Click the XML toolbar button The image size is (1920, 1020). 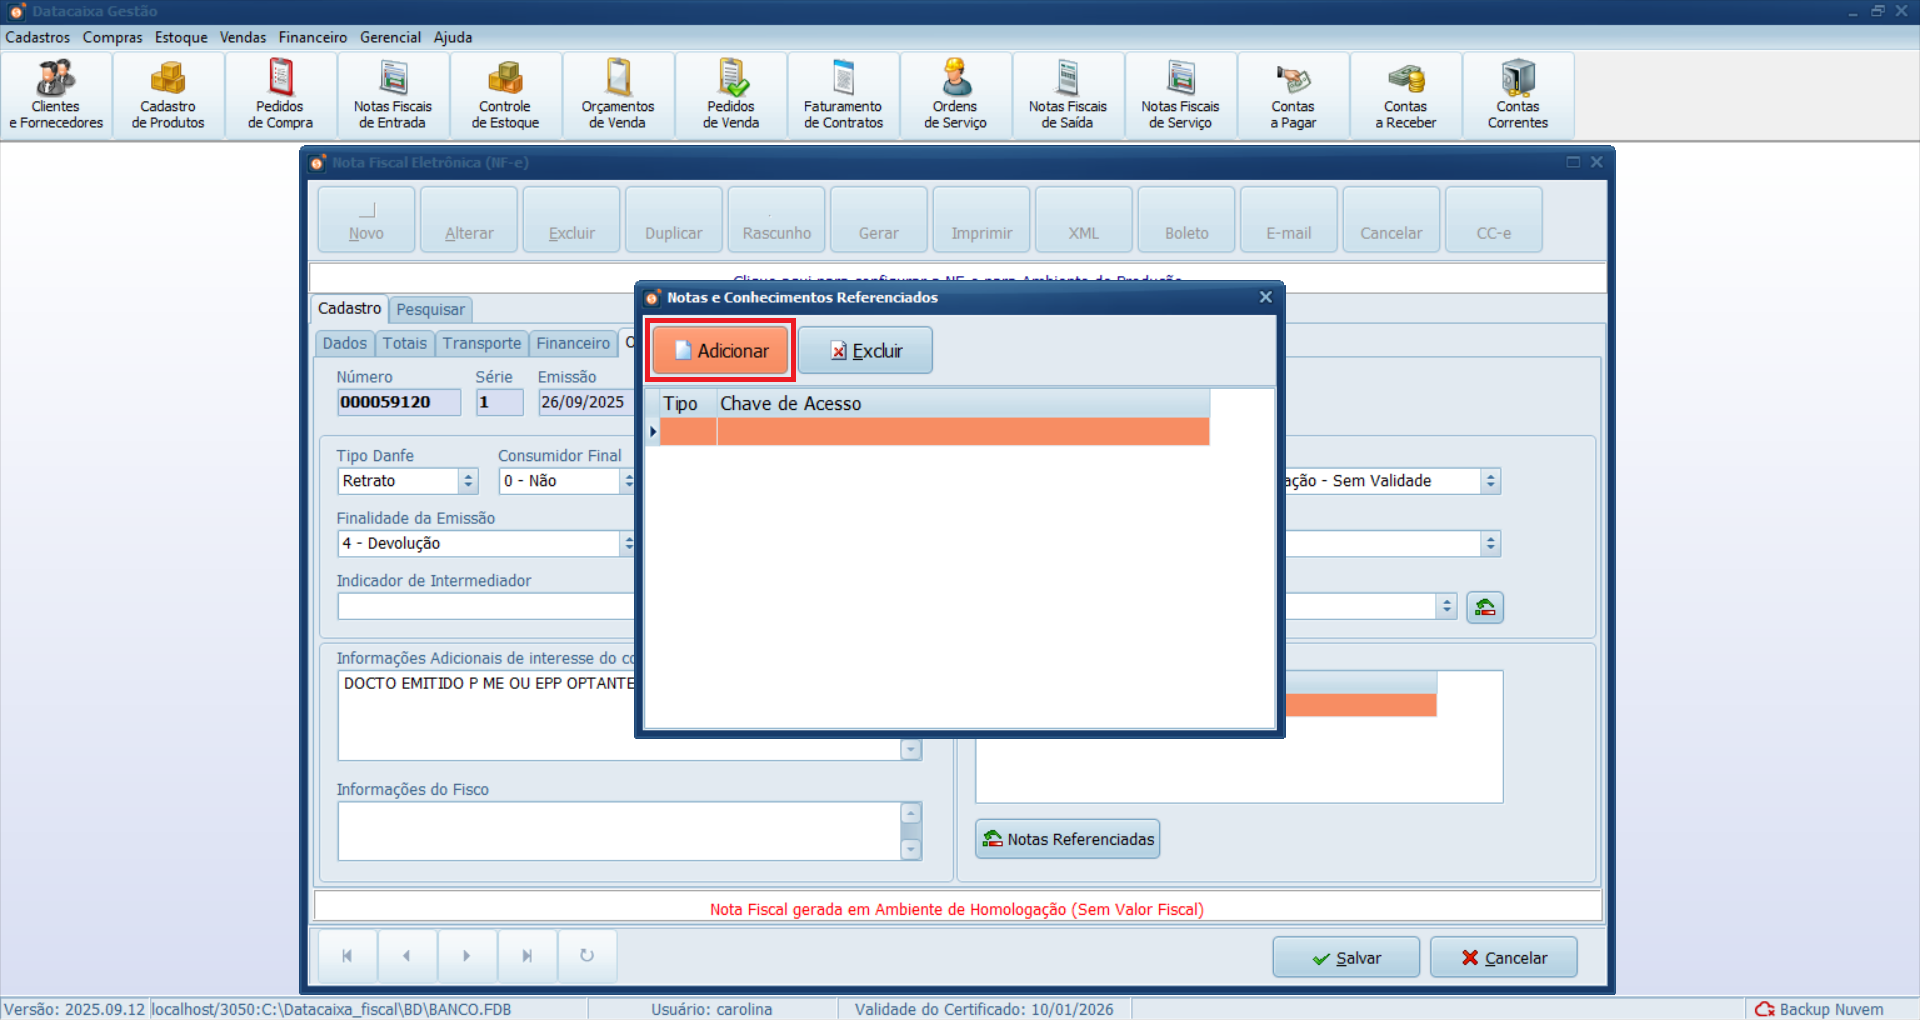pyautogui.click(x=1084, y=219)
